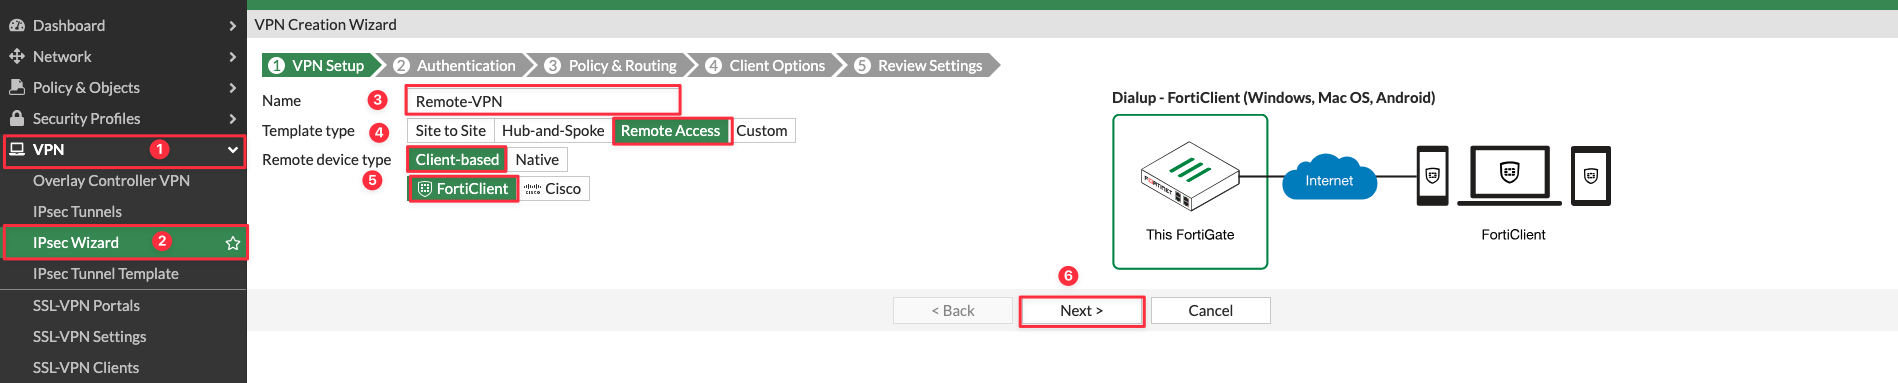Click the Policy & Objects icon

16,87
